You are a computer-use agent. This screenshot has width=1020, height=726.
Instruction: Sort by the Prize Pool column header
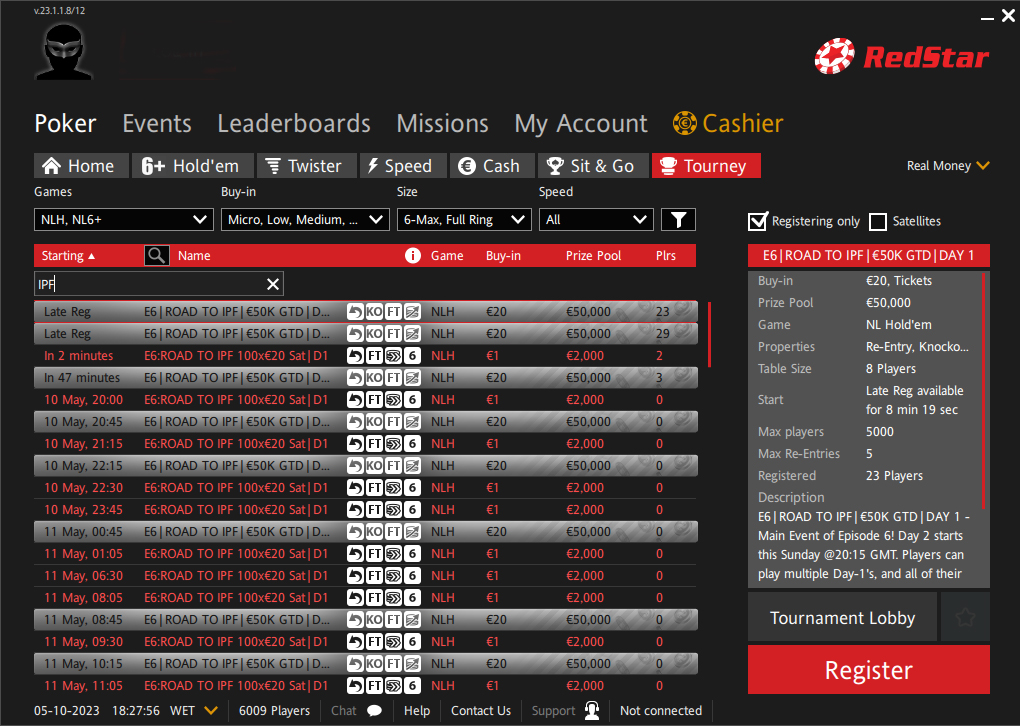click(x=593, y=256)
